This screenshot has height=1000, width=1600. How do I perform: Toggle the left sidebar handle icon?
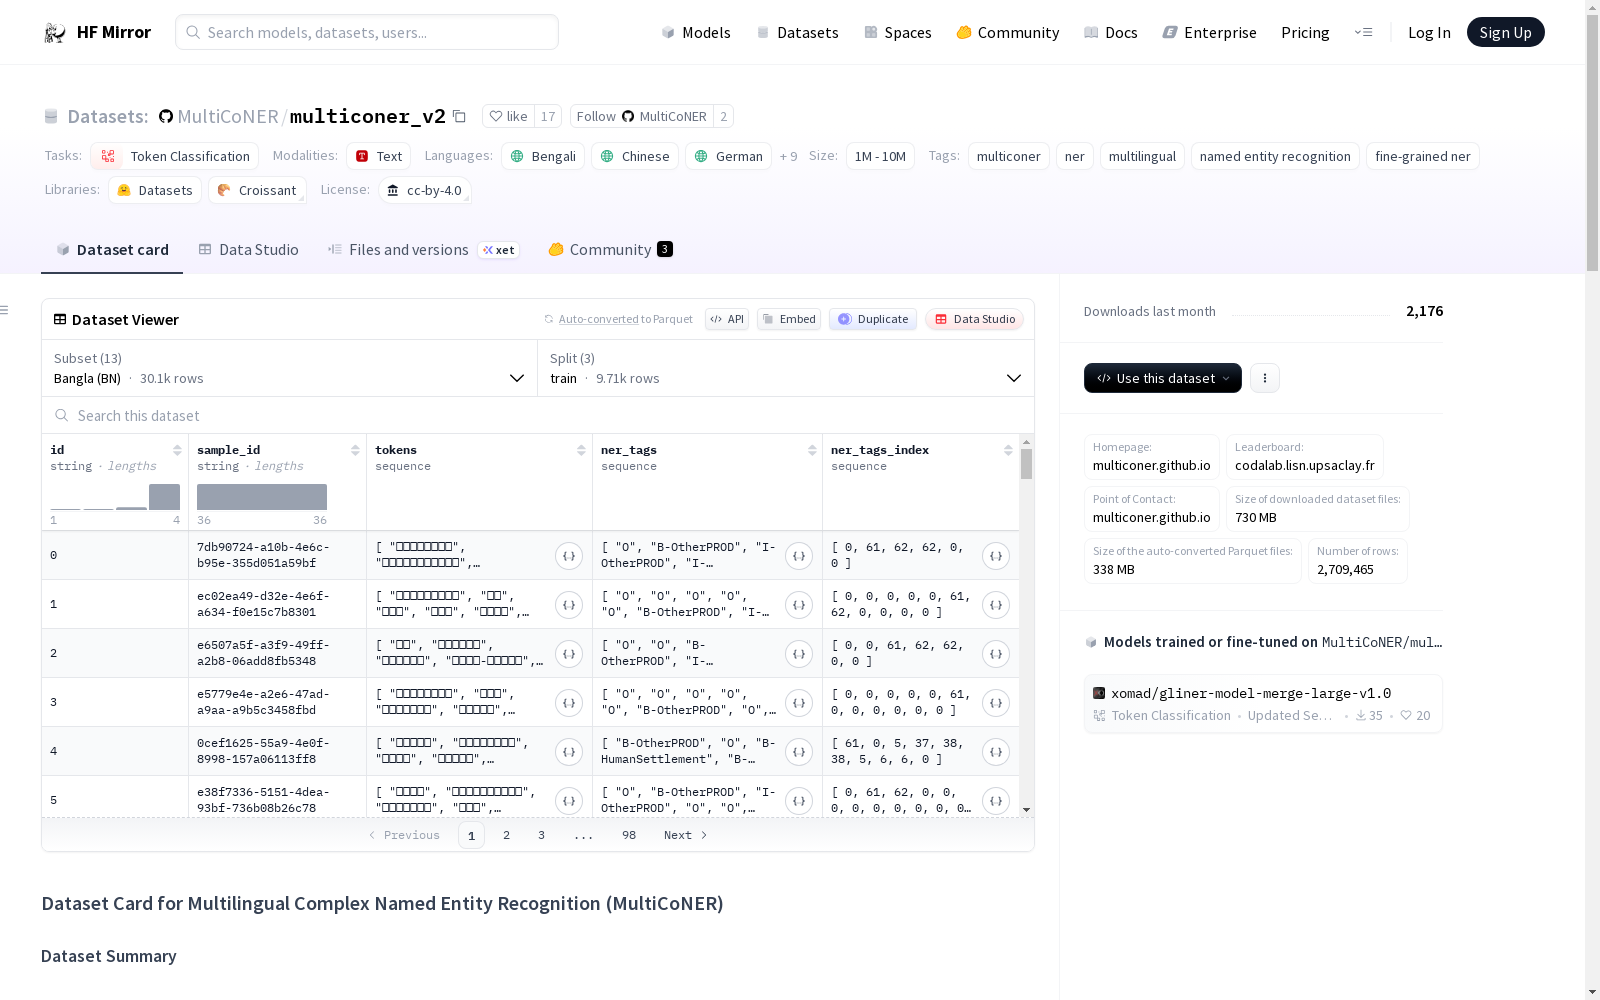coord(5,310)
